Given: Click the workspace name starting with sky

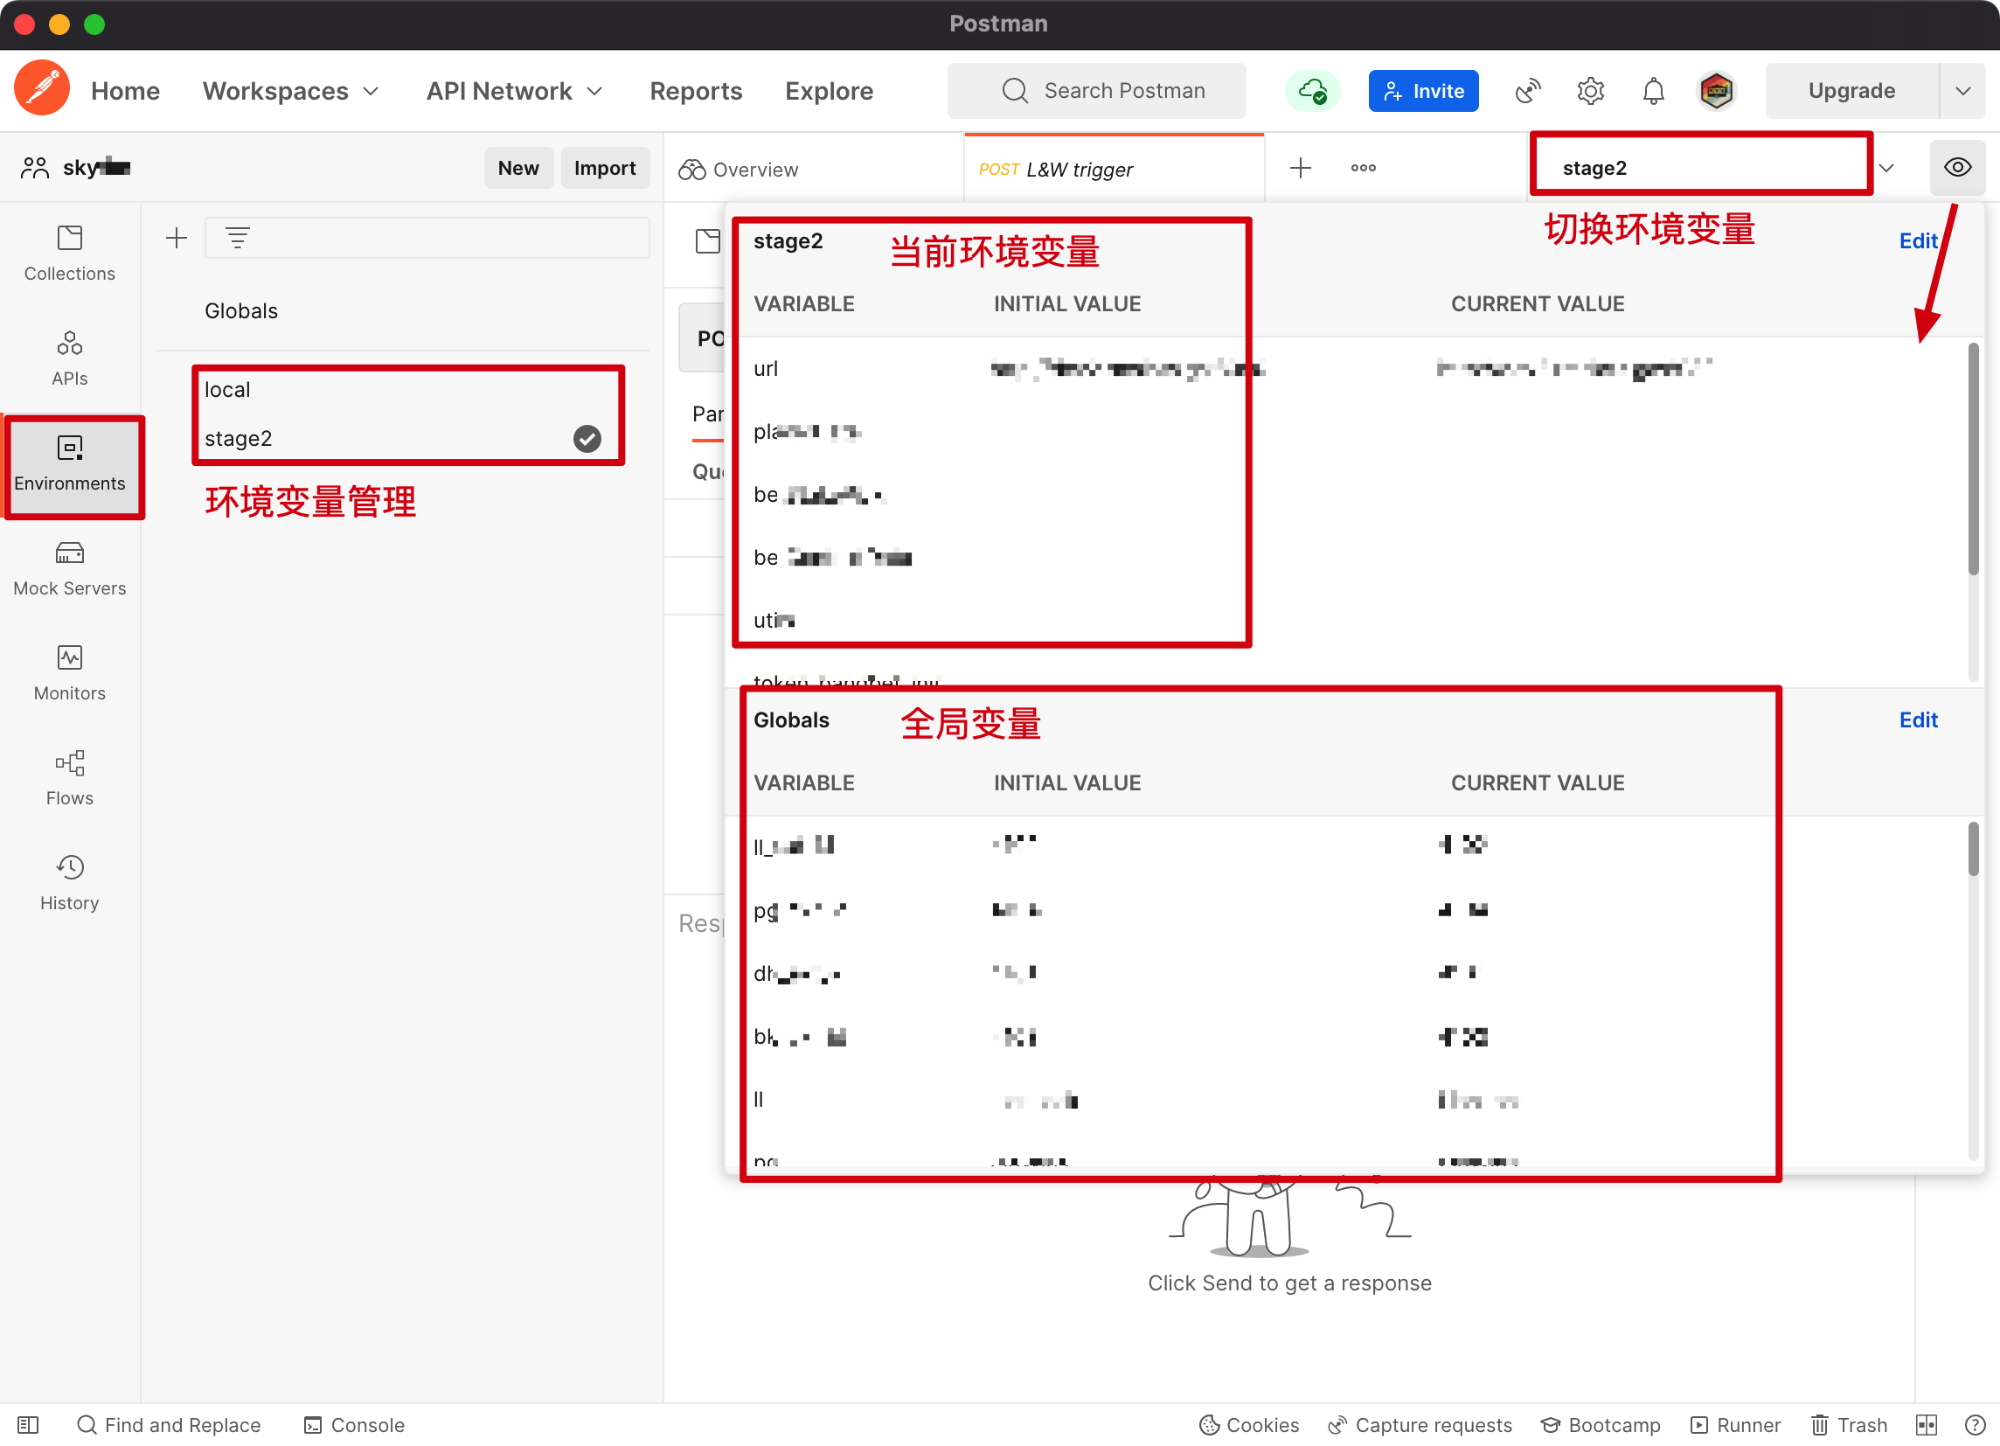Looking at the screenshot, I should coord(97,167).
